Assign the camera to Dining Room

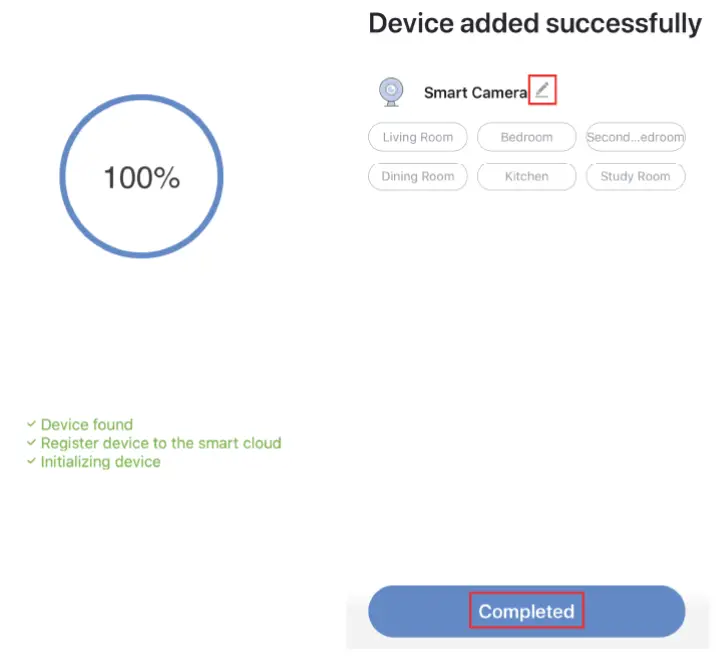417,176
